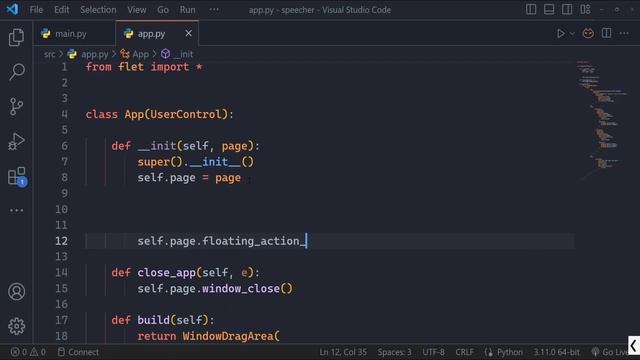
Task: Open the Extensions view
Action: tap(17, 177)
